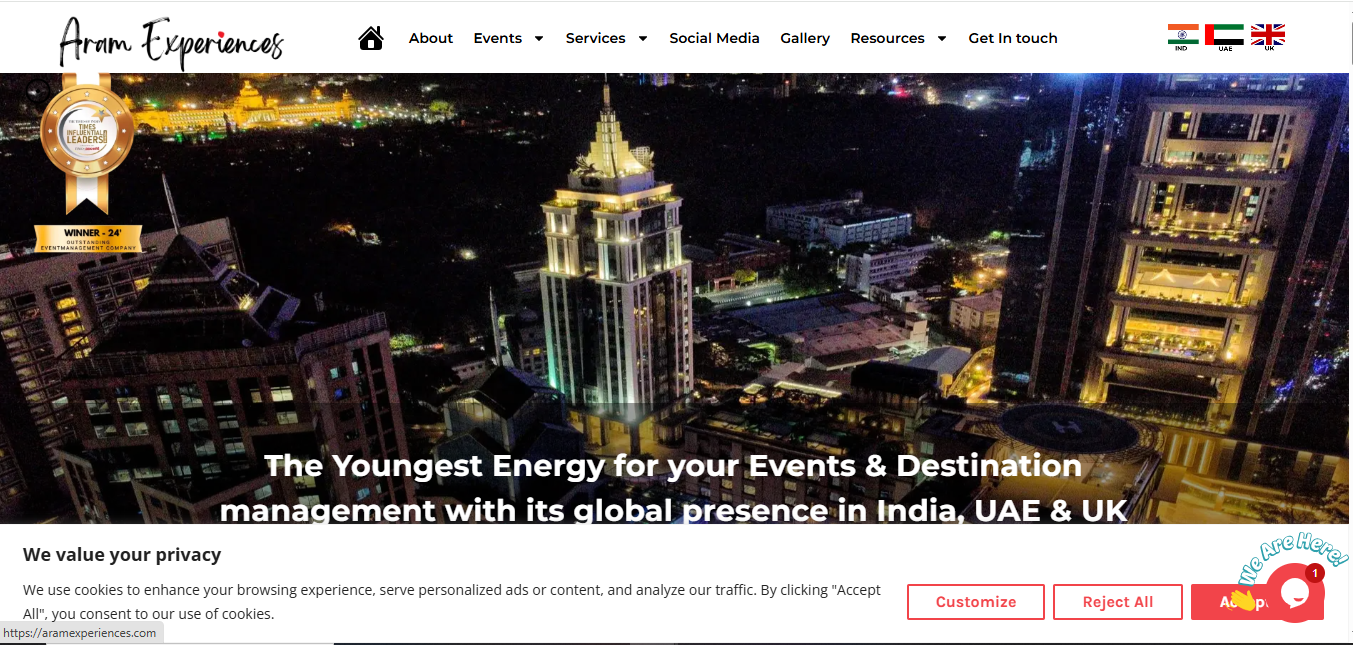Expand the Services dropdown arrow
The width and height of the screenshot is (1353, 645).
click(x=643, y=39)
